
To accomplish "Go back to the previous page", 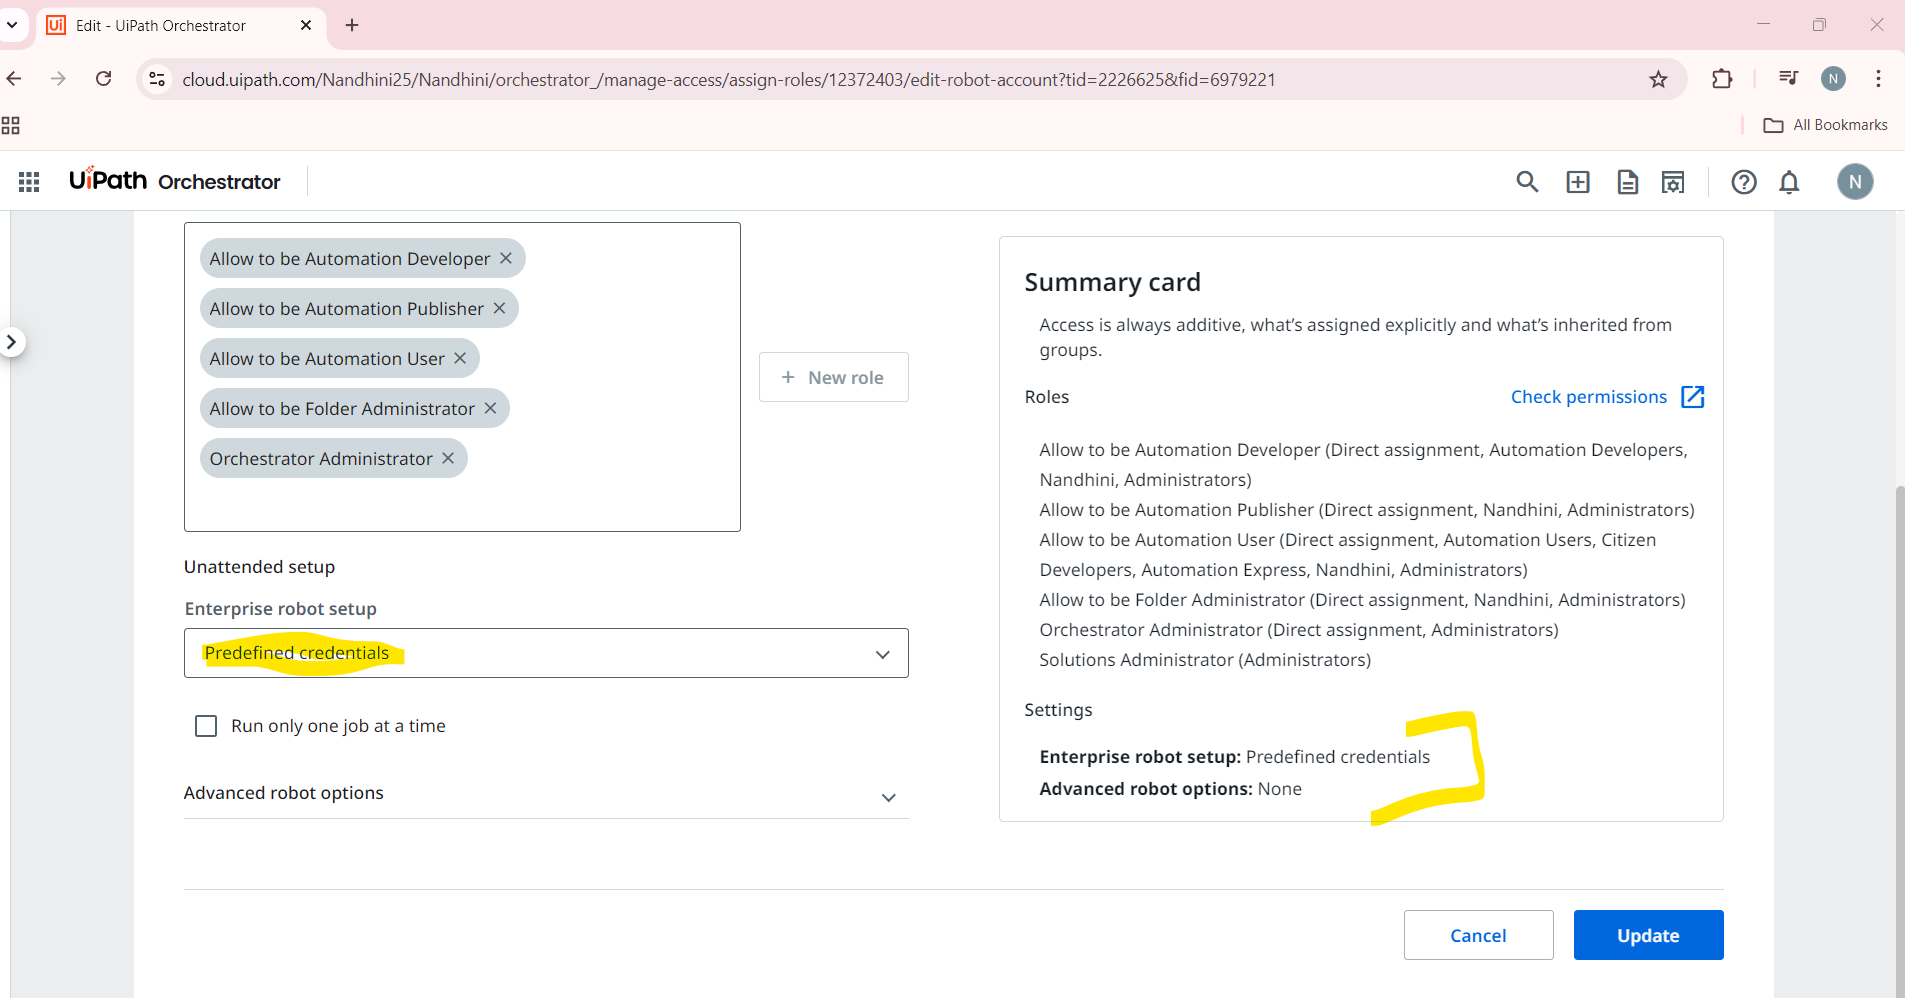I will point(15,79).
